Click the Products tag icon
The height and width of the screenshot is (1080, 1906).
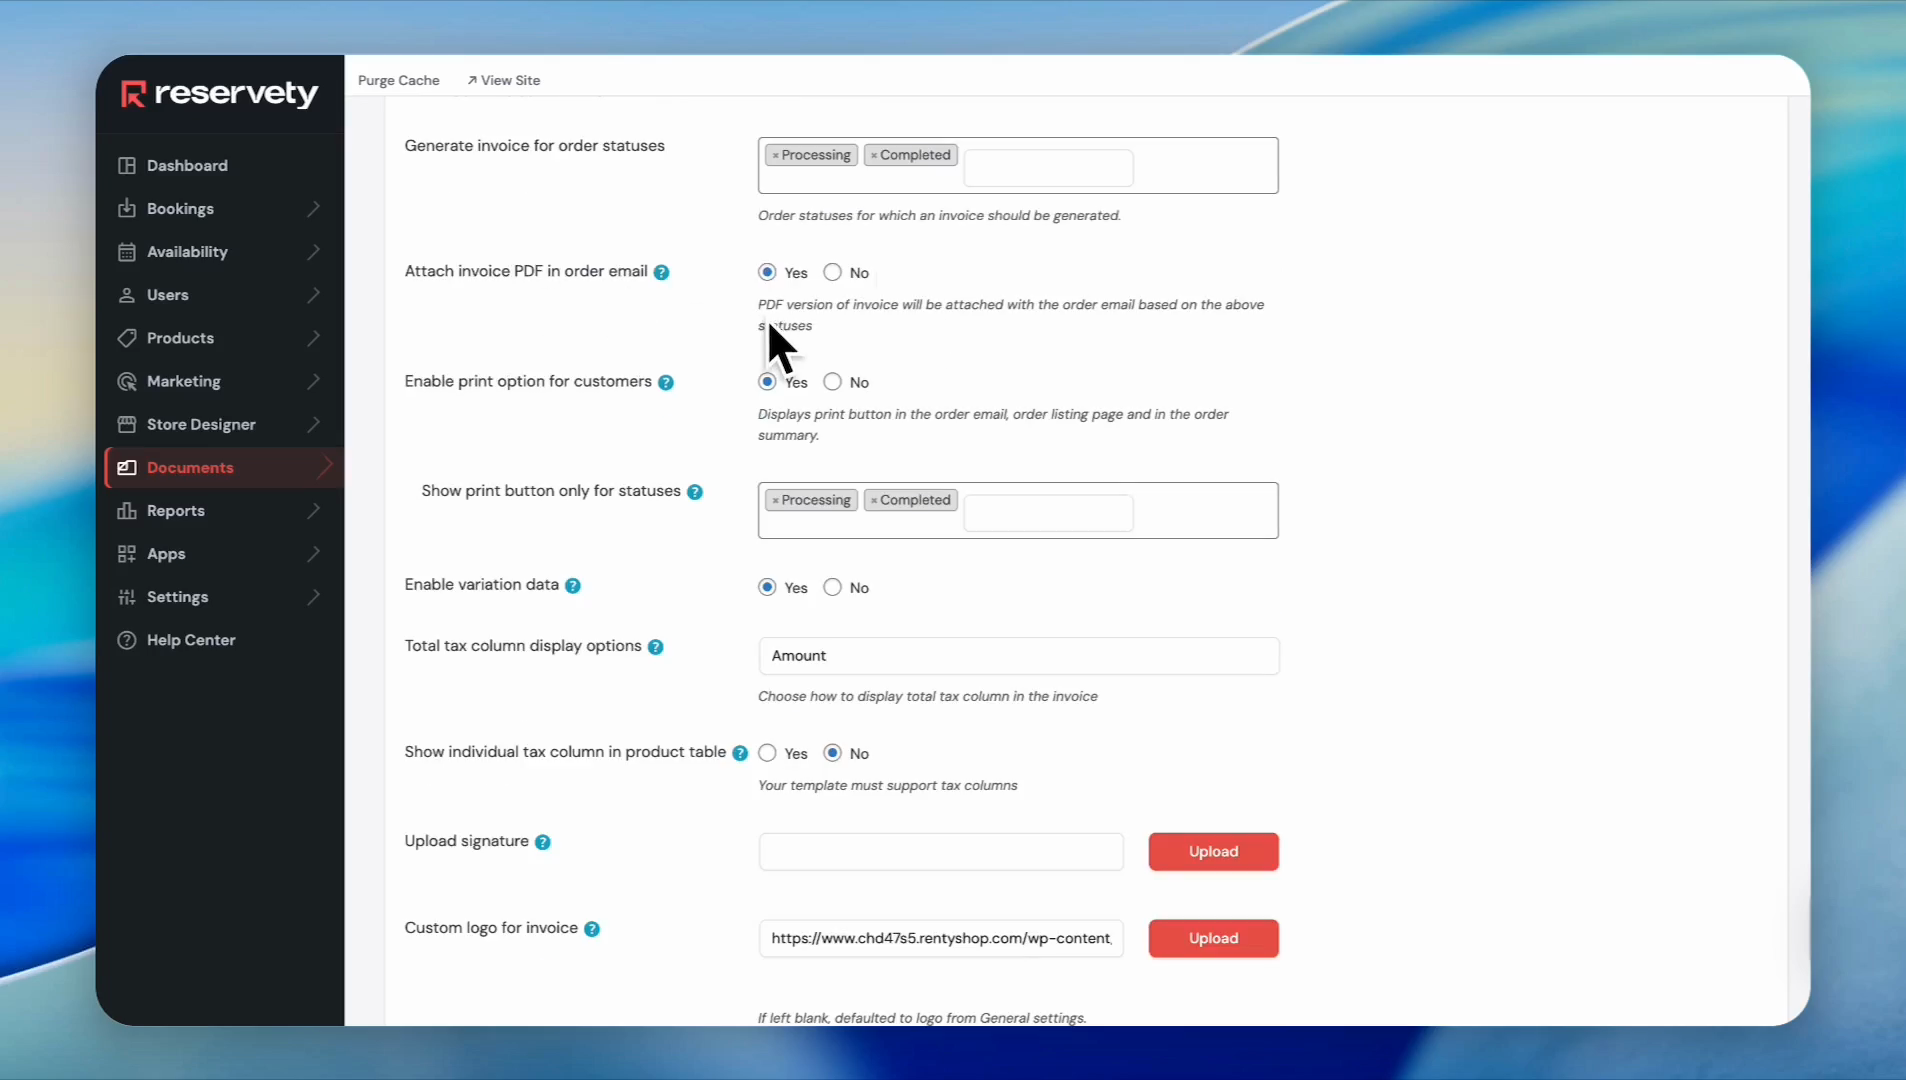coord(127,338)
